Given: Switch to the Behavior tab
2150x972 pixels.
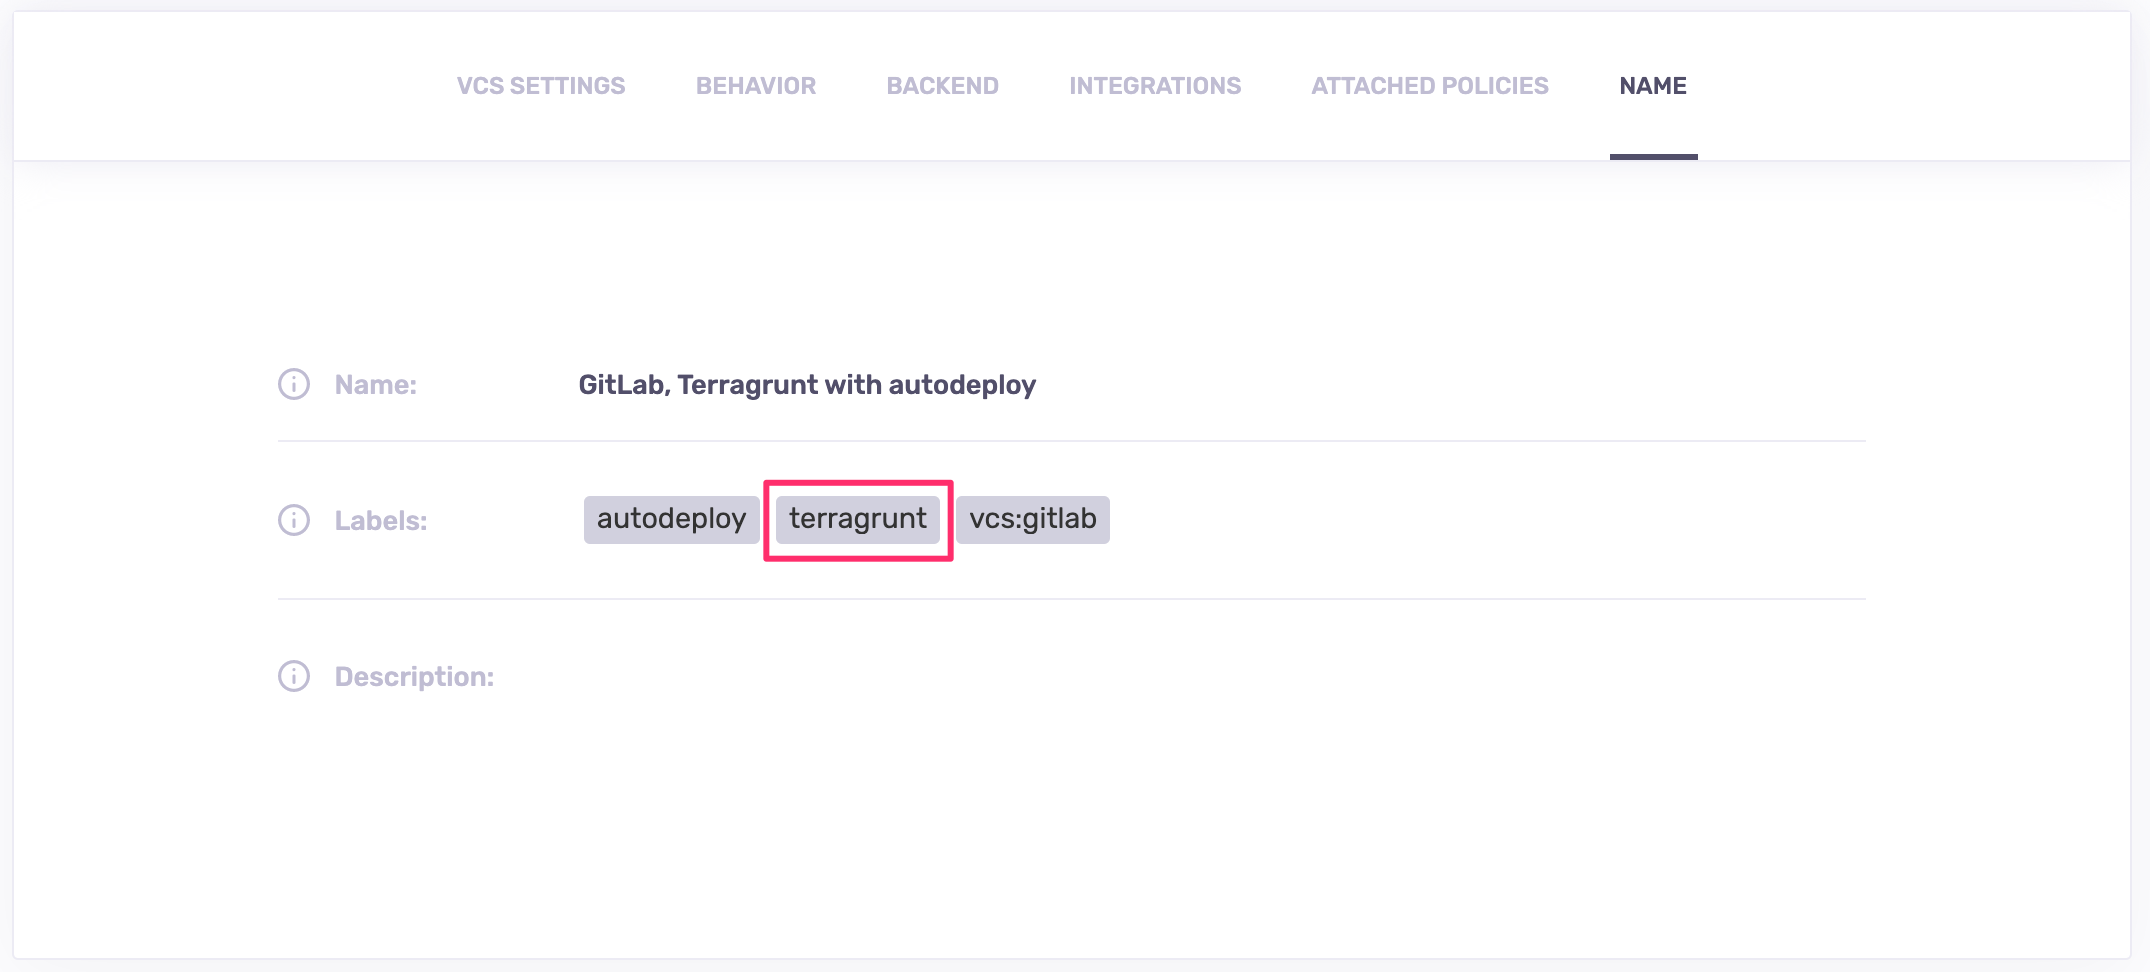Looking at the screenshot, I should [x=756, y=86].
